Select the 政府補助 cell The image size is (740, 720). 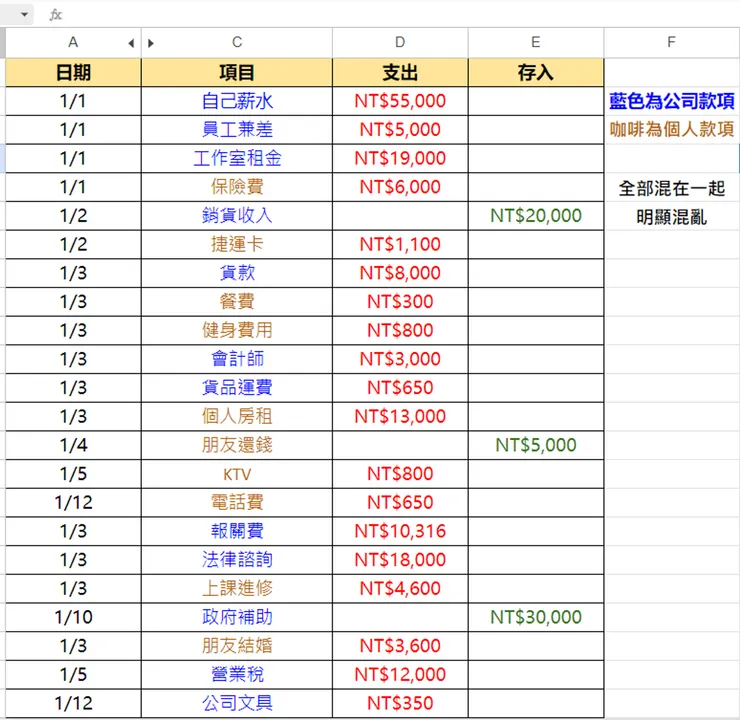pos(237,617)
